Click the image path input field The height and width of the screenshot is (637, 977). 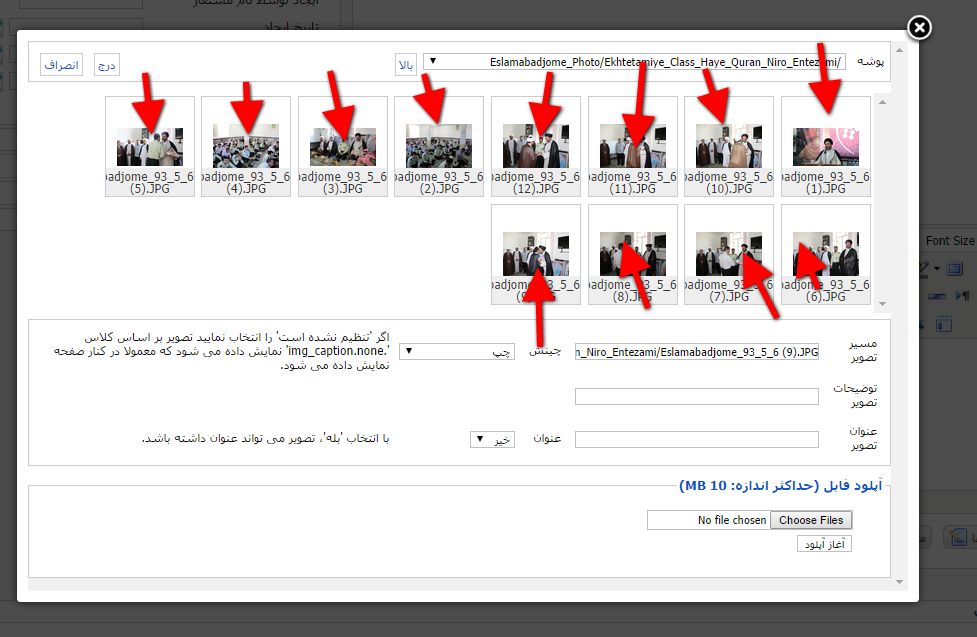[697, 352]
